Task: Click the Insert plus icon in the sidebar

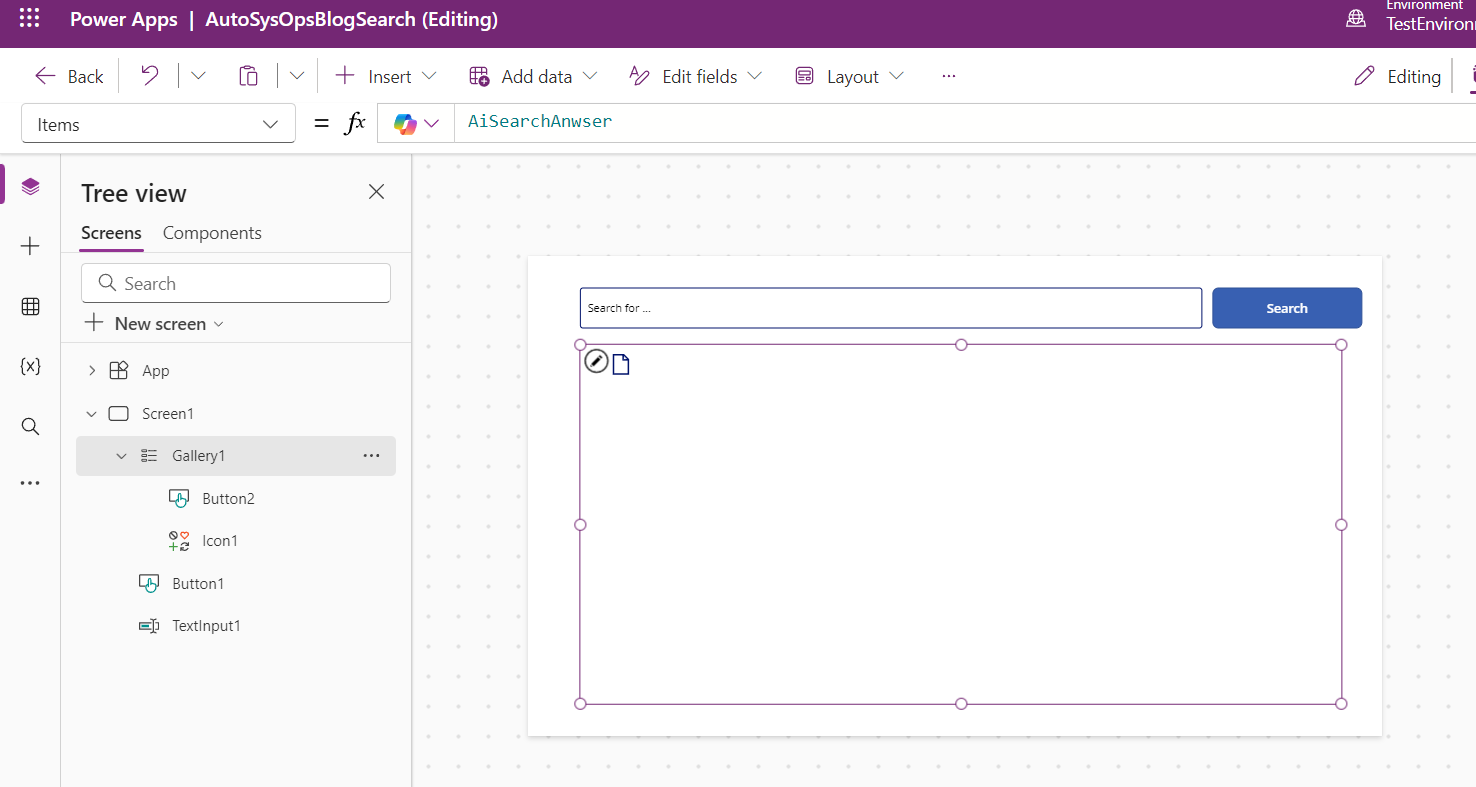Action: coord(30,246)
